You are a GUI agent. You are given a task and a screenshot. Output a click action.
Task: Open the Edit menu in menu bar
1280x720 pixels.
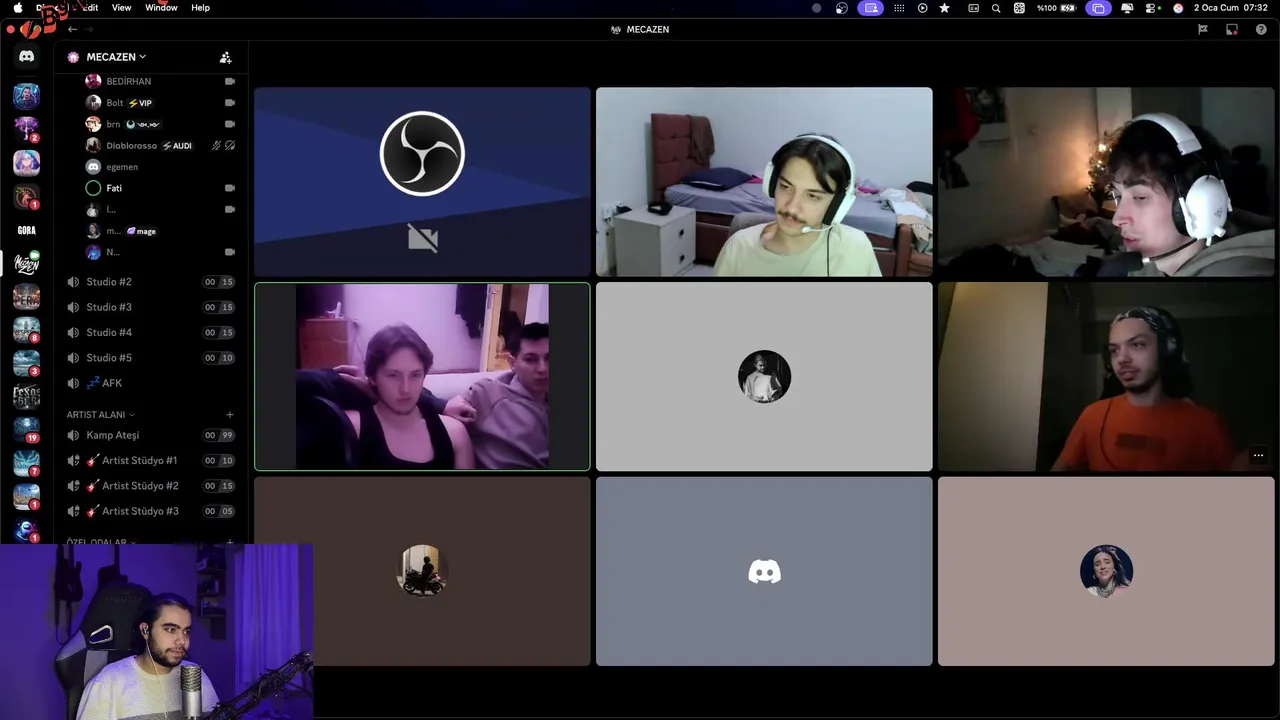point(90,8)
